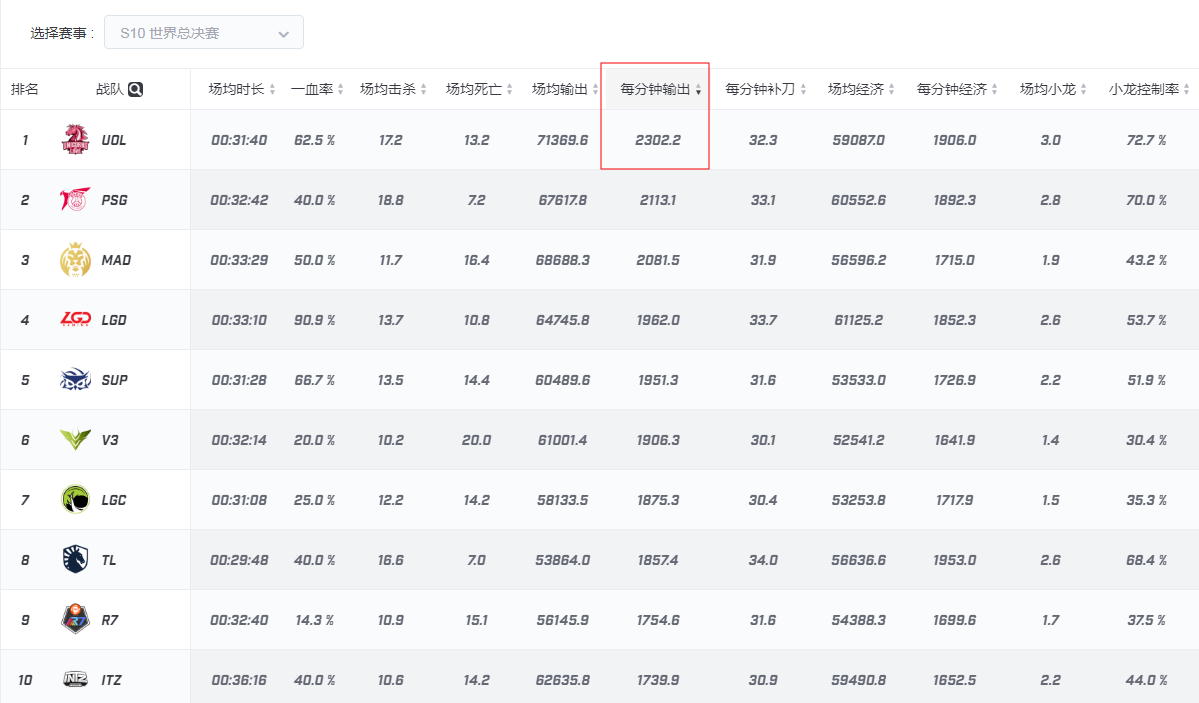The height and width of the screenshot is (703, 1199).
Task: Sort by 每分钟经济 column header
Action: pyautogui.click(x=957, y=90)
